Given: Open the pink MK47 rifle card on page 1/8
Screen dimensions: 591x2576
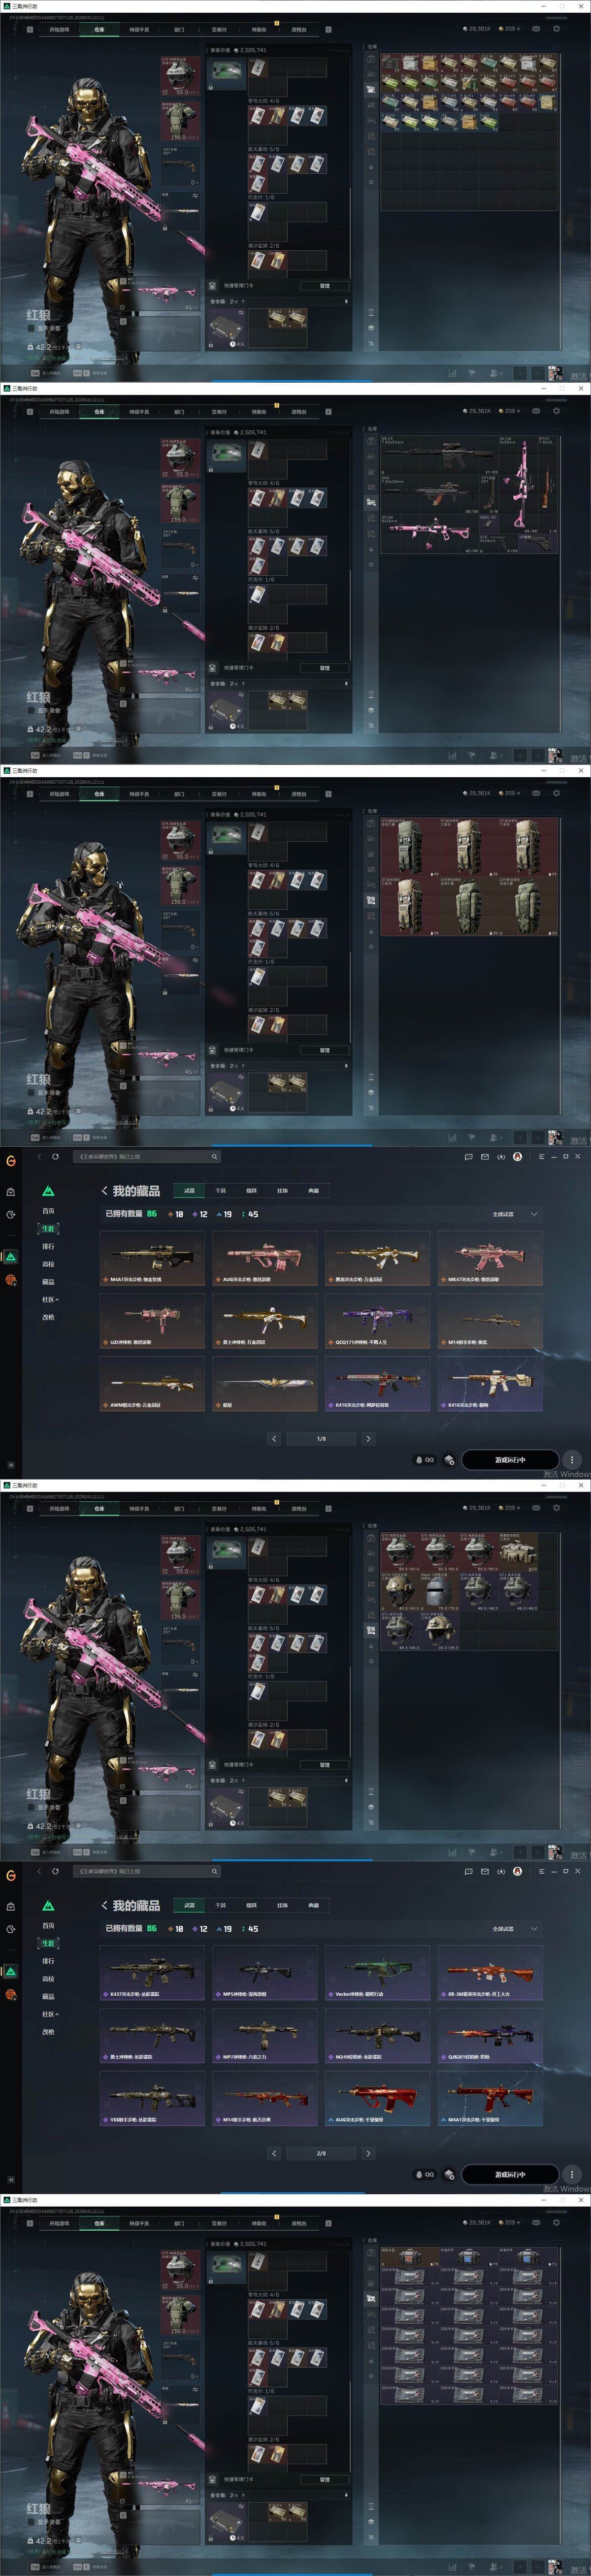Looking at the screenshot, I should (490, 1258).
